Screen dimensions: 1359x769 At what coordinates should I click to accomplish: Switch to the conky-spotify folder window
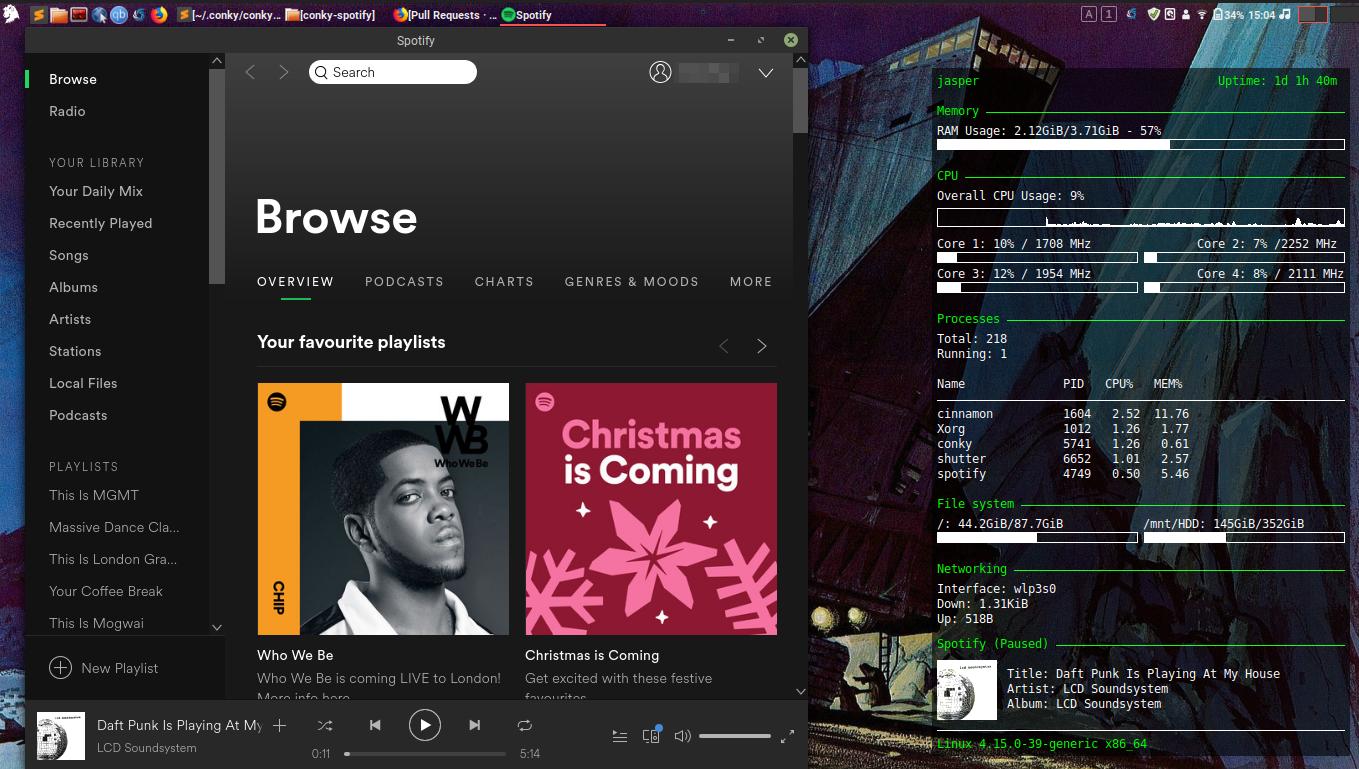click(x=331, y=15)
